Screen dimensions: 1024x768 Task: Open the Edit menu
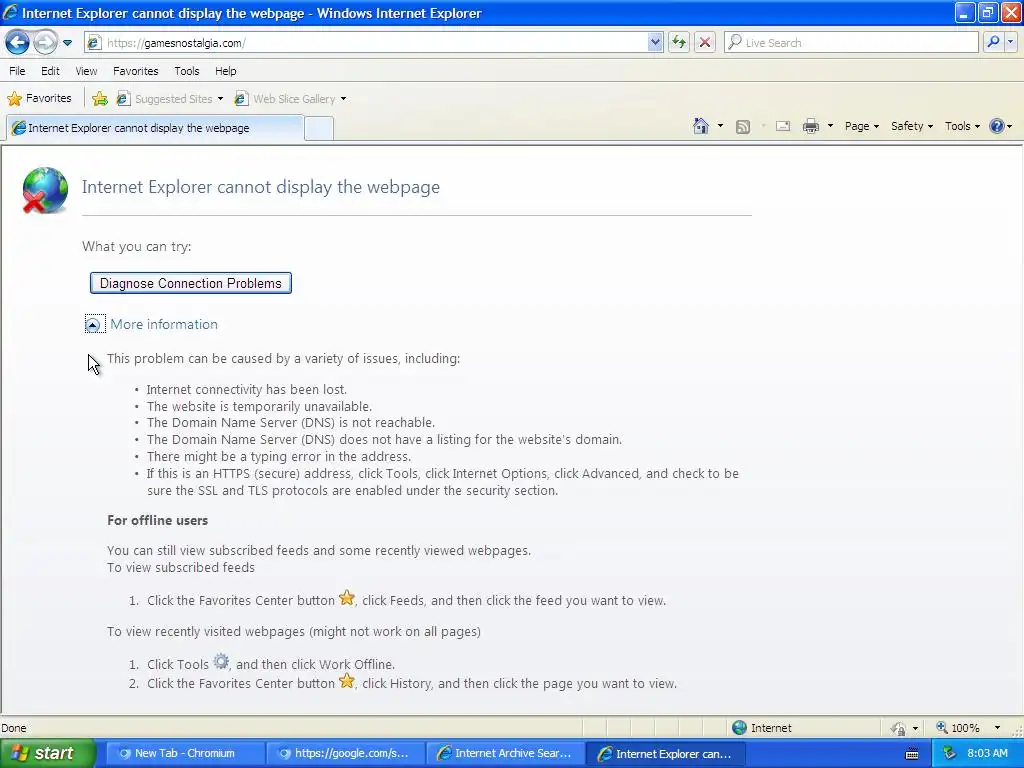(x=50, y=71)
